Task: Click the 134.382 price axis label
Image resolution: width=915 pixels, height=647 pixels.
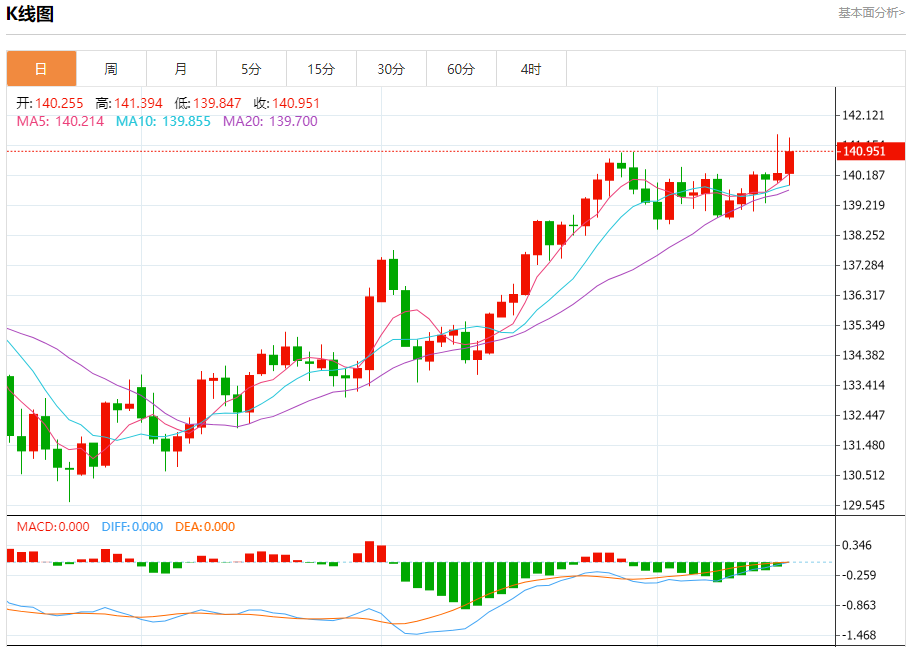Action: click(863, 355)
